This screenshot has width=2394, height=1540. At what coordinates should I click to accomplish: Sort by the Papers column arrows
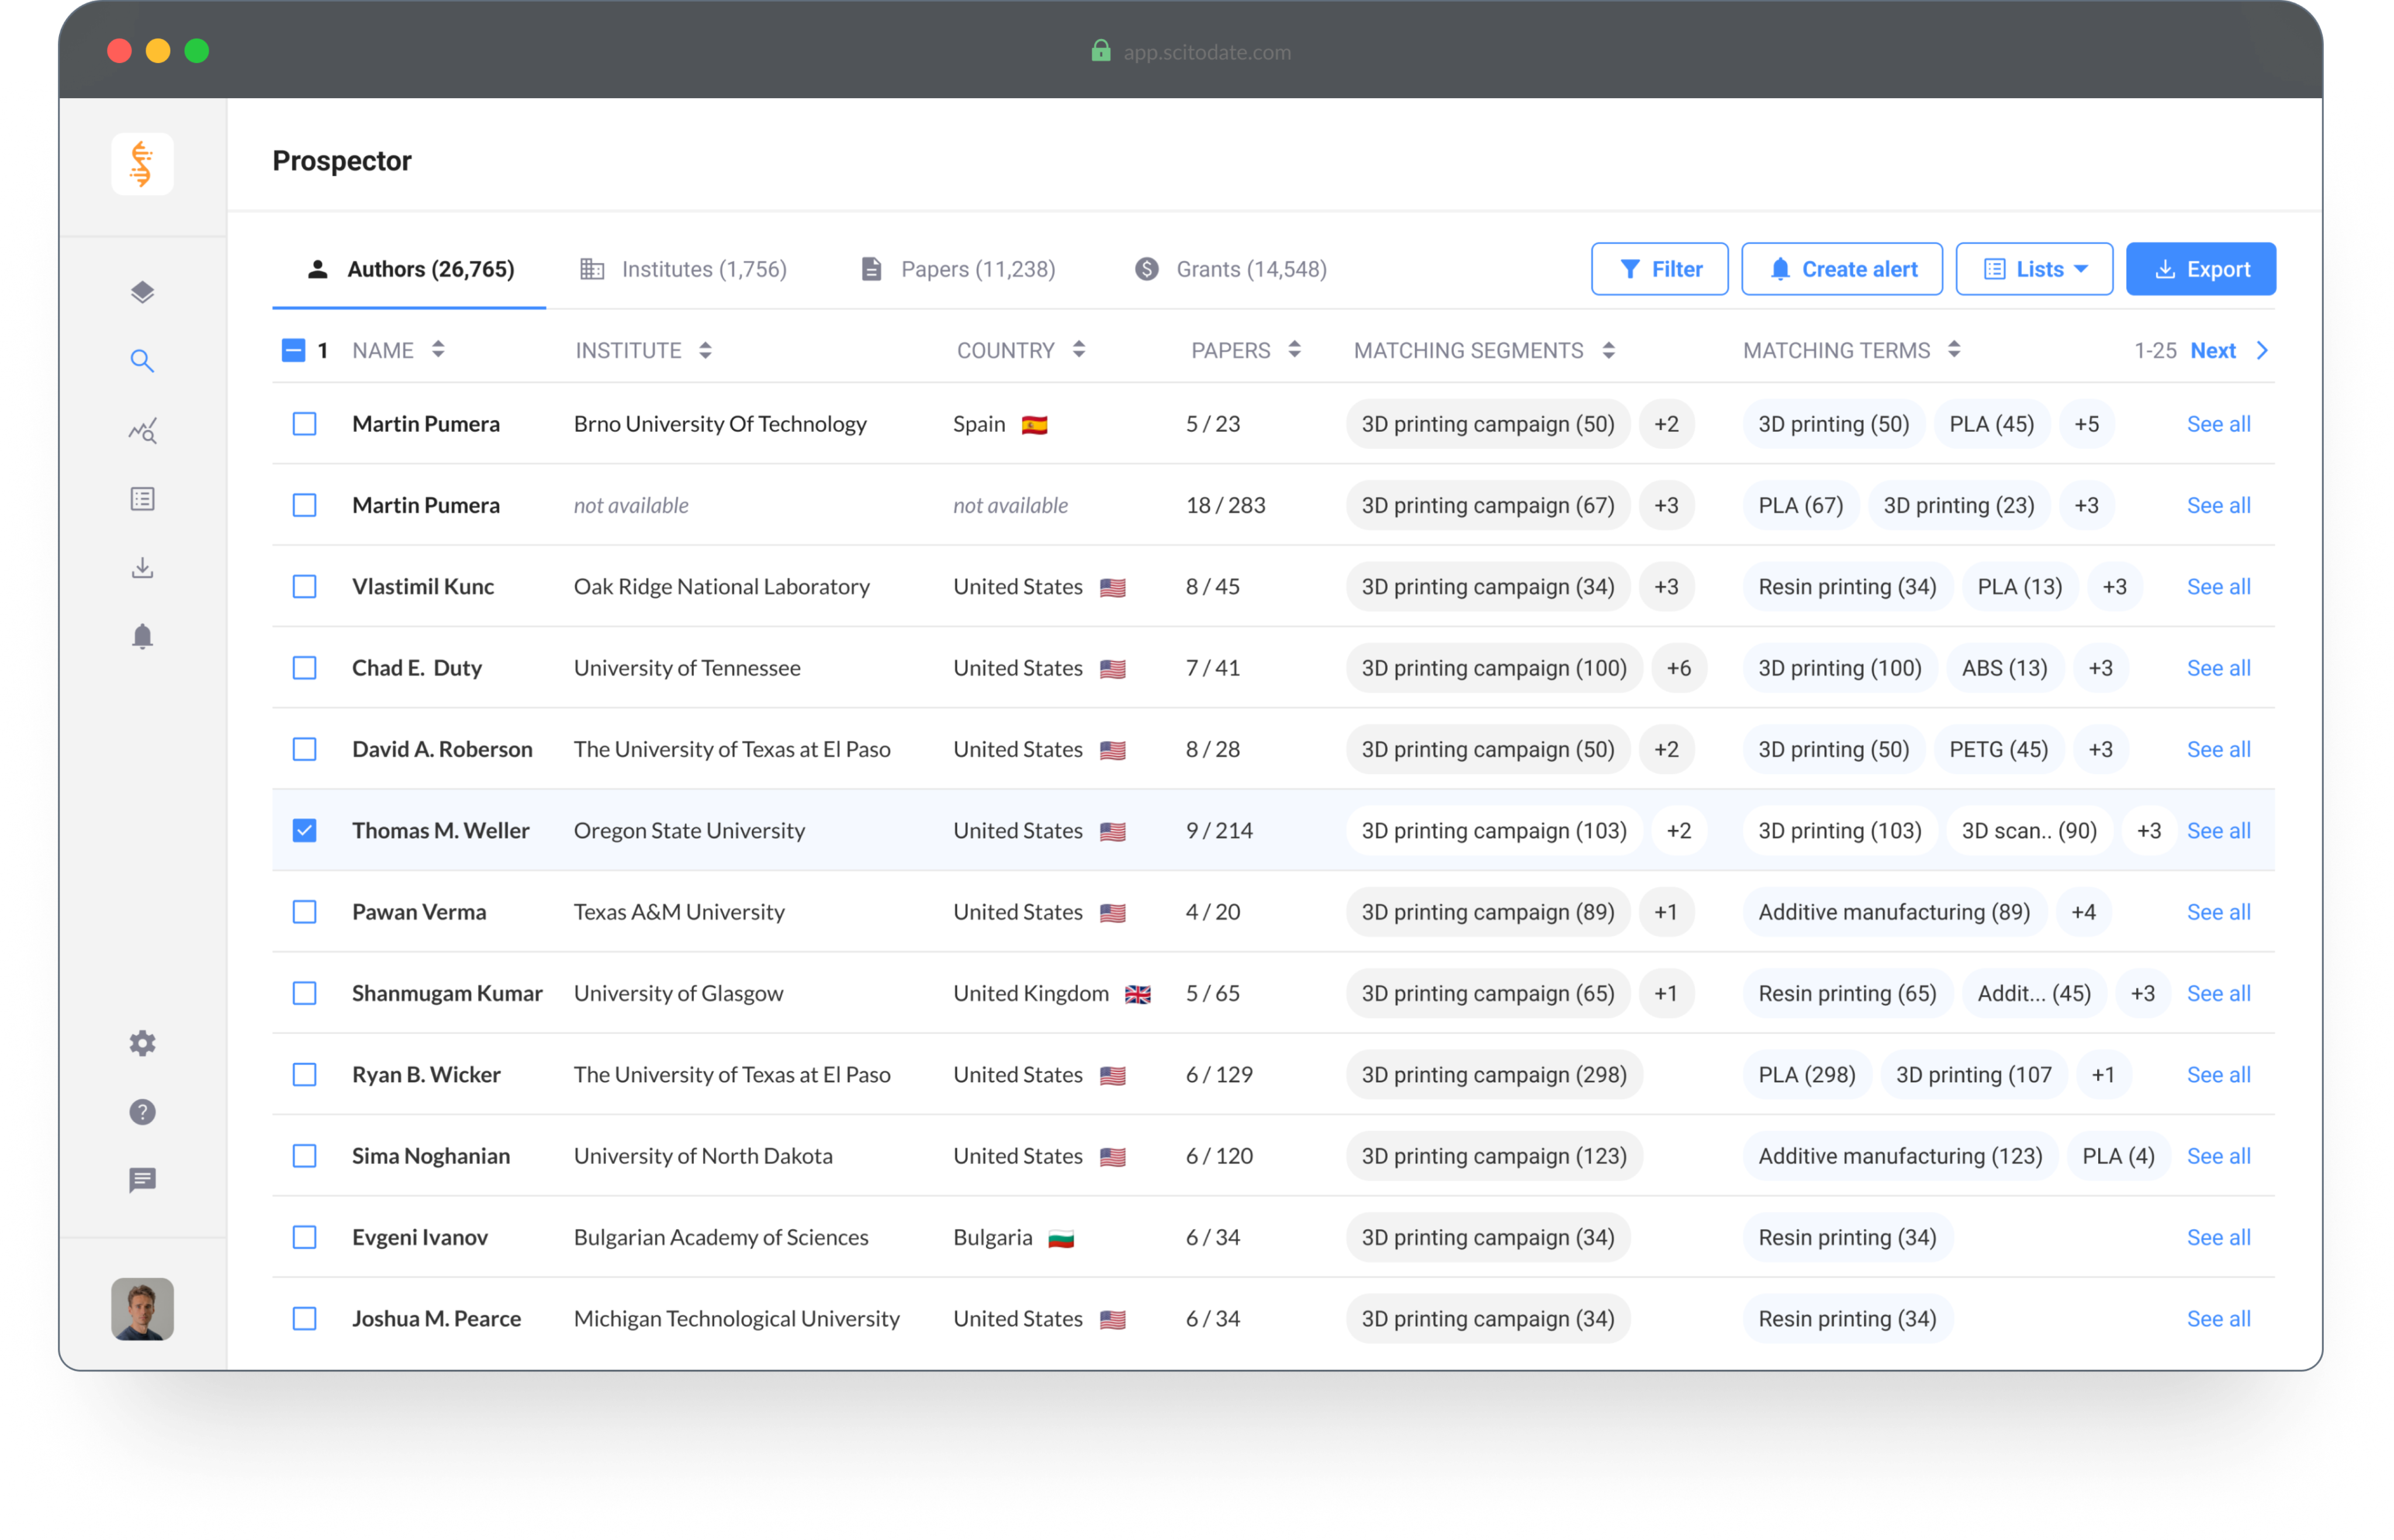(1294, 350)
